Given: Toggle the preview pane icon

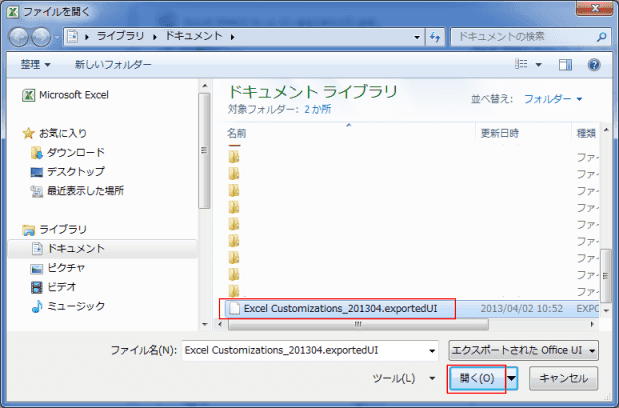Looking at the screenshot, I should (x=565, y=65).
